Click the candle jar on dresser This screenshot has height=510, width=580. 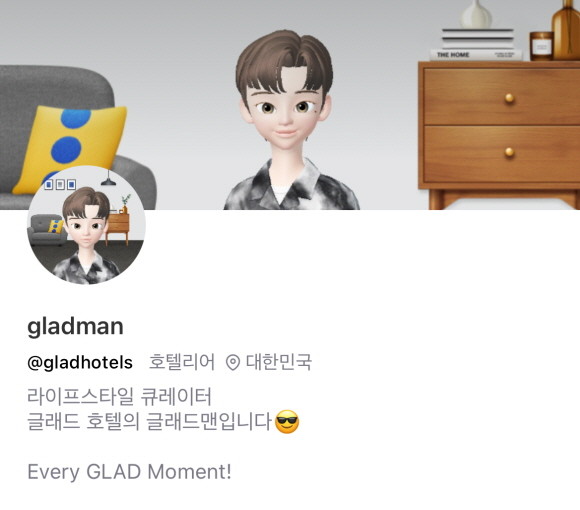[x=542, y=46]
